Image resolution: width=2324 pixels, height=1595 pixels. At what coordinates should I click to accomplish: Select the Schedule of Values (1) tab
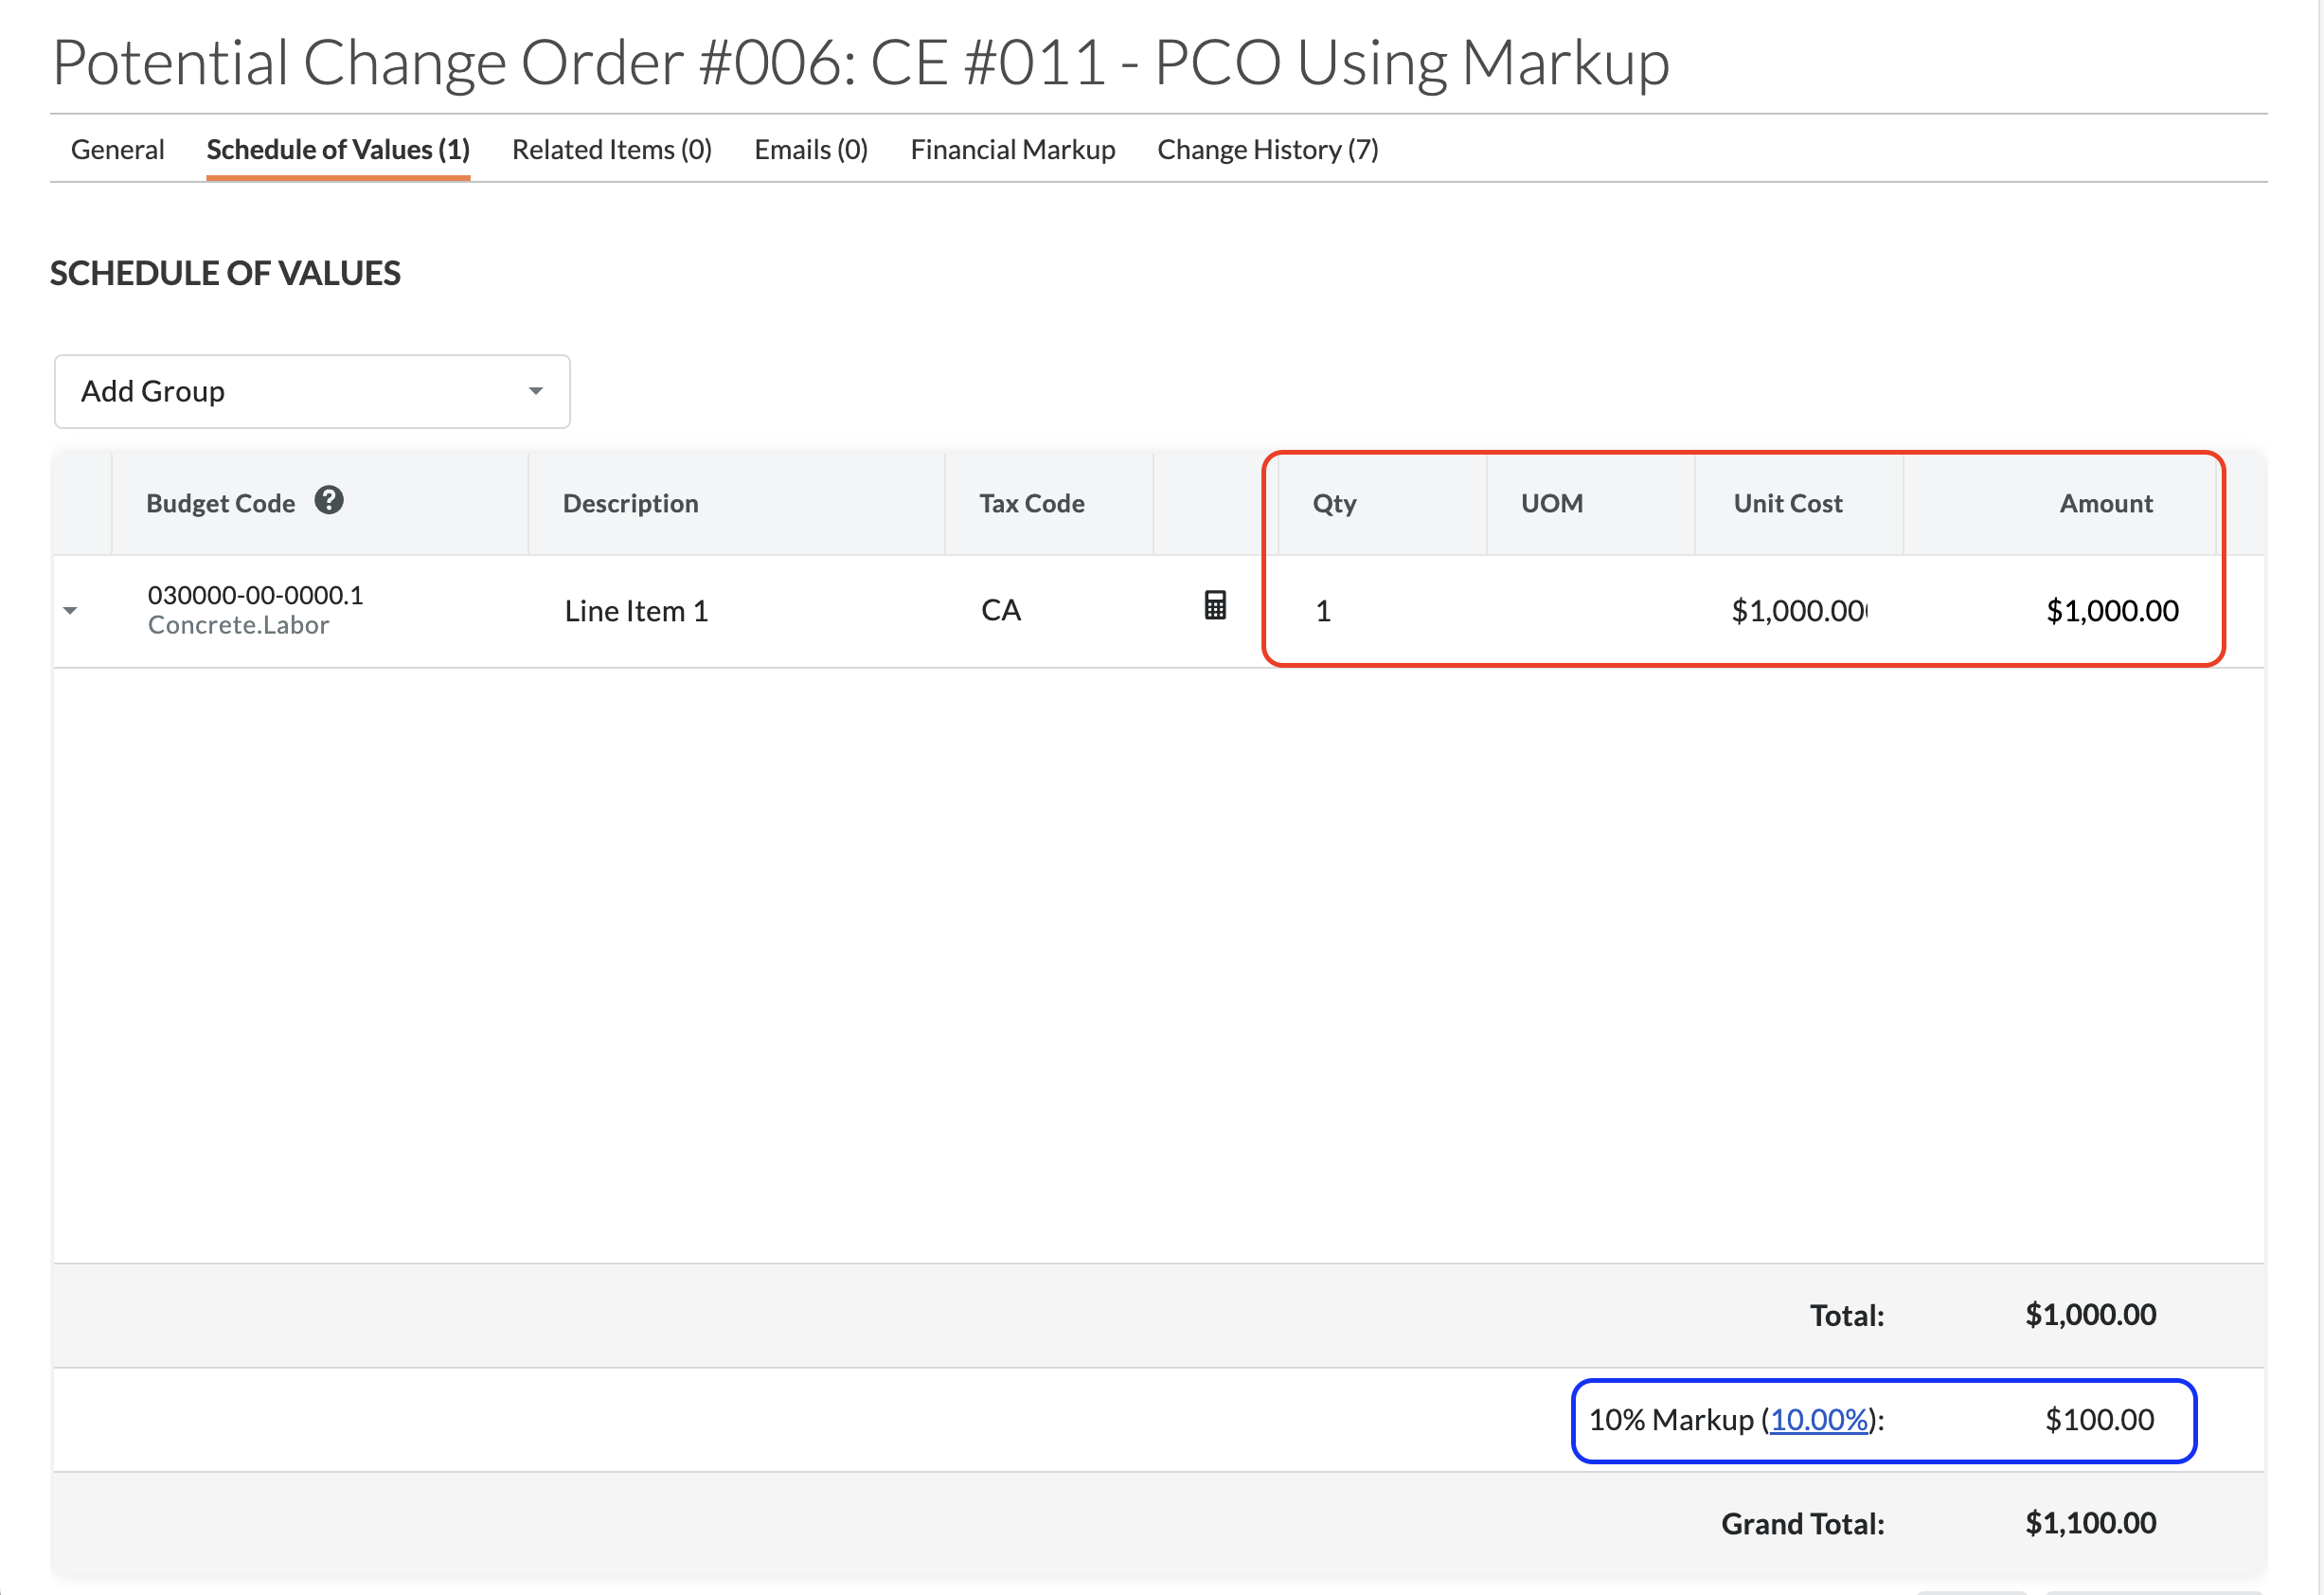coord(338,150)
